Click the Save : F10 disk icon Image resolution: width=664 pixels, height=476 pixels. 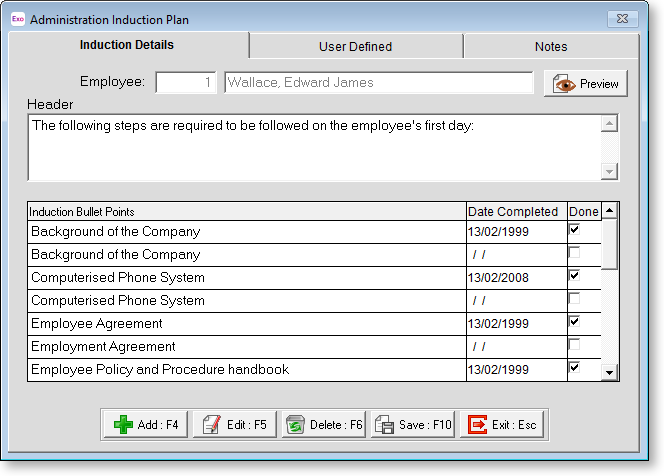pyautogui.click(x=384, y=425)
